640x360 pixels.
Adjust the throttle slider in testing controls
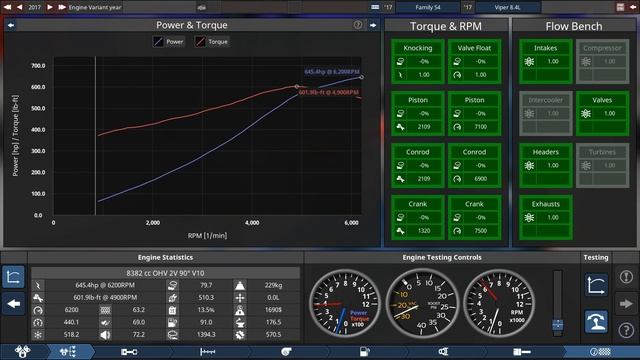[x=558, y=325]
